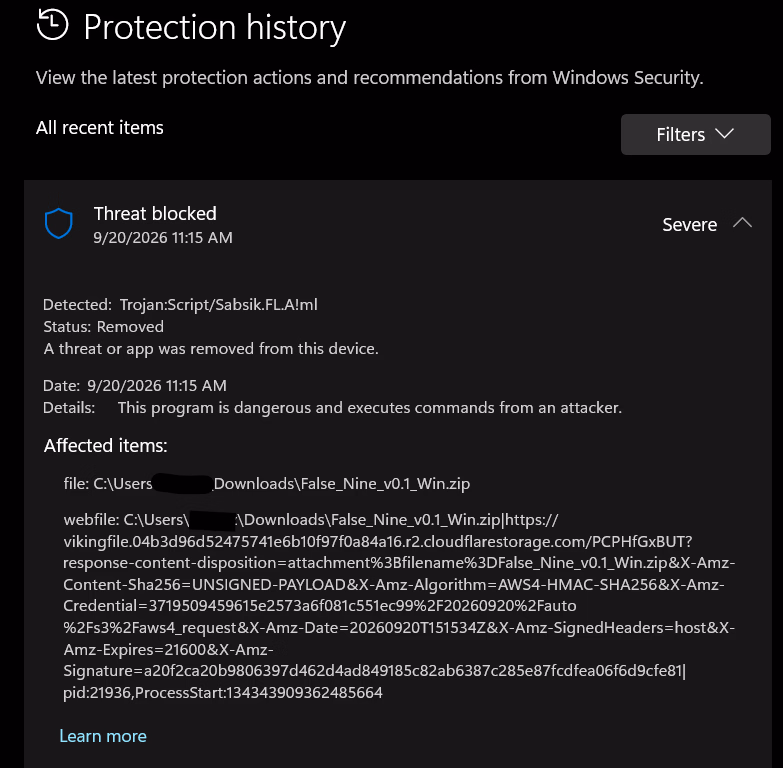Select the All recent items heading
The image size is (783, 768).
pos(100,128)
